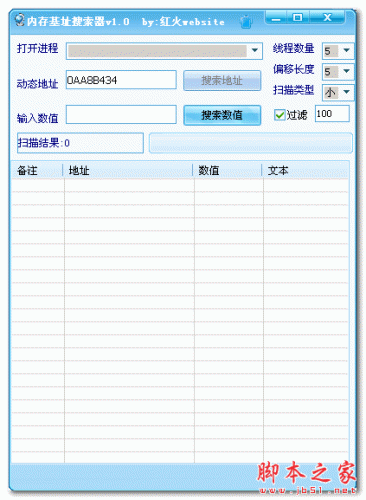Open the 打开进程 process dropdown
The height and width of the screenshot is (500, 366).
pyautogui.click(x=255, y=51)
